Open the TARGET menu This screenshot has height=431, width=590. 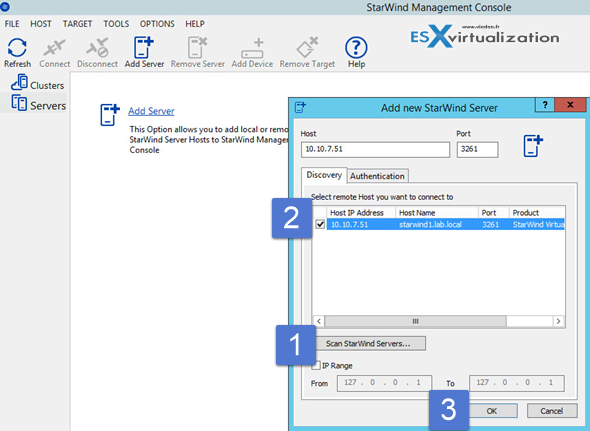pyautogui.click(x=77, y=24)
